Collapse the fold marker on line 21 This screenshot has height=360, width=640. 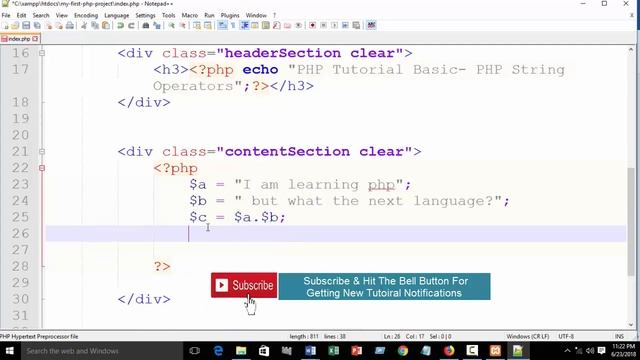coord(42,151)
